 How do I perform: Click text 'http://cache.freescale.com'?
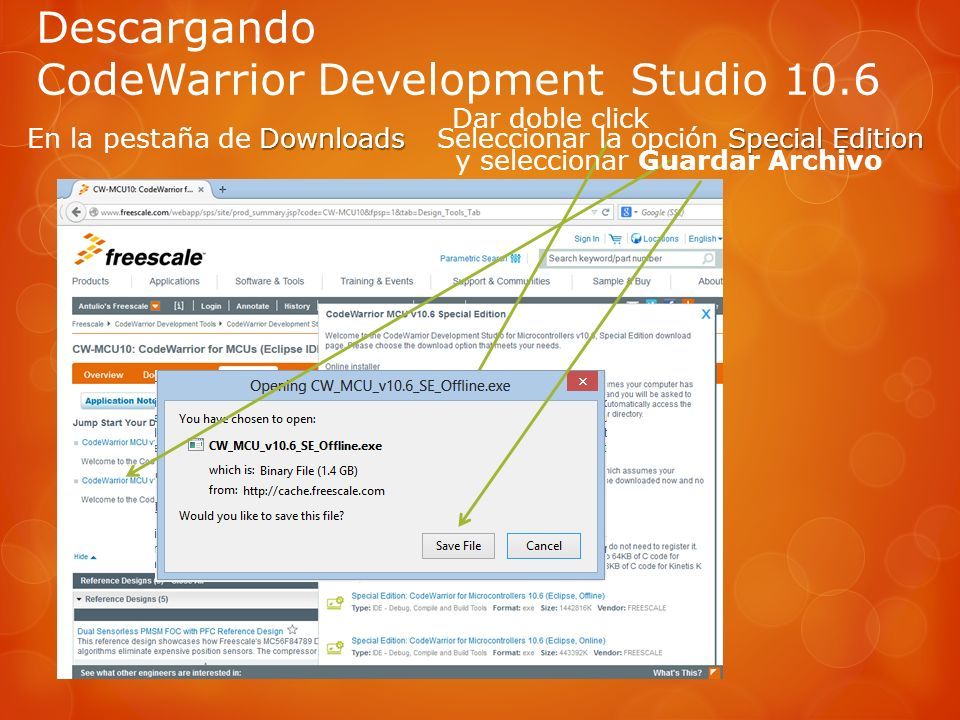point(313,490)
